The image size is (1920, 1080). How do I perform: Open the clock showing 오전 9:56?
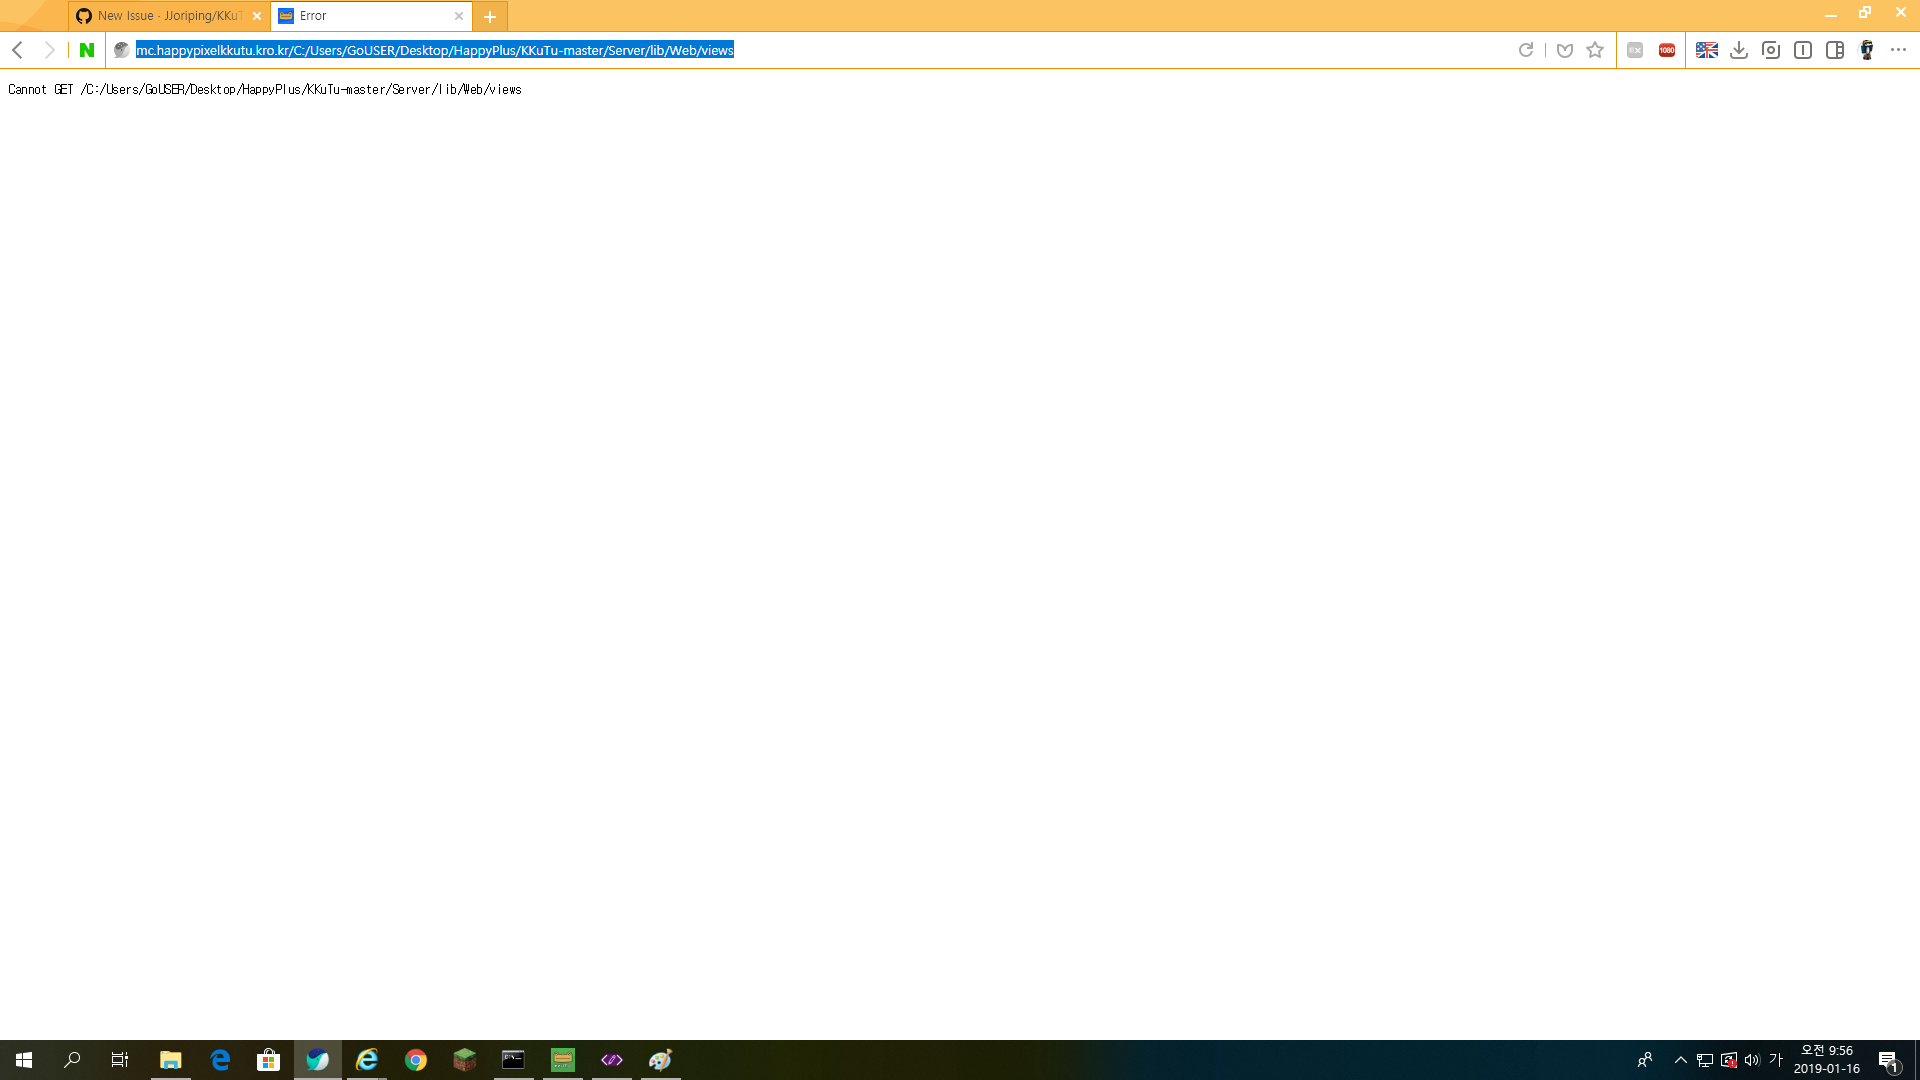click(1827, 1060)
